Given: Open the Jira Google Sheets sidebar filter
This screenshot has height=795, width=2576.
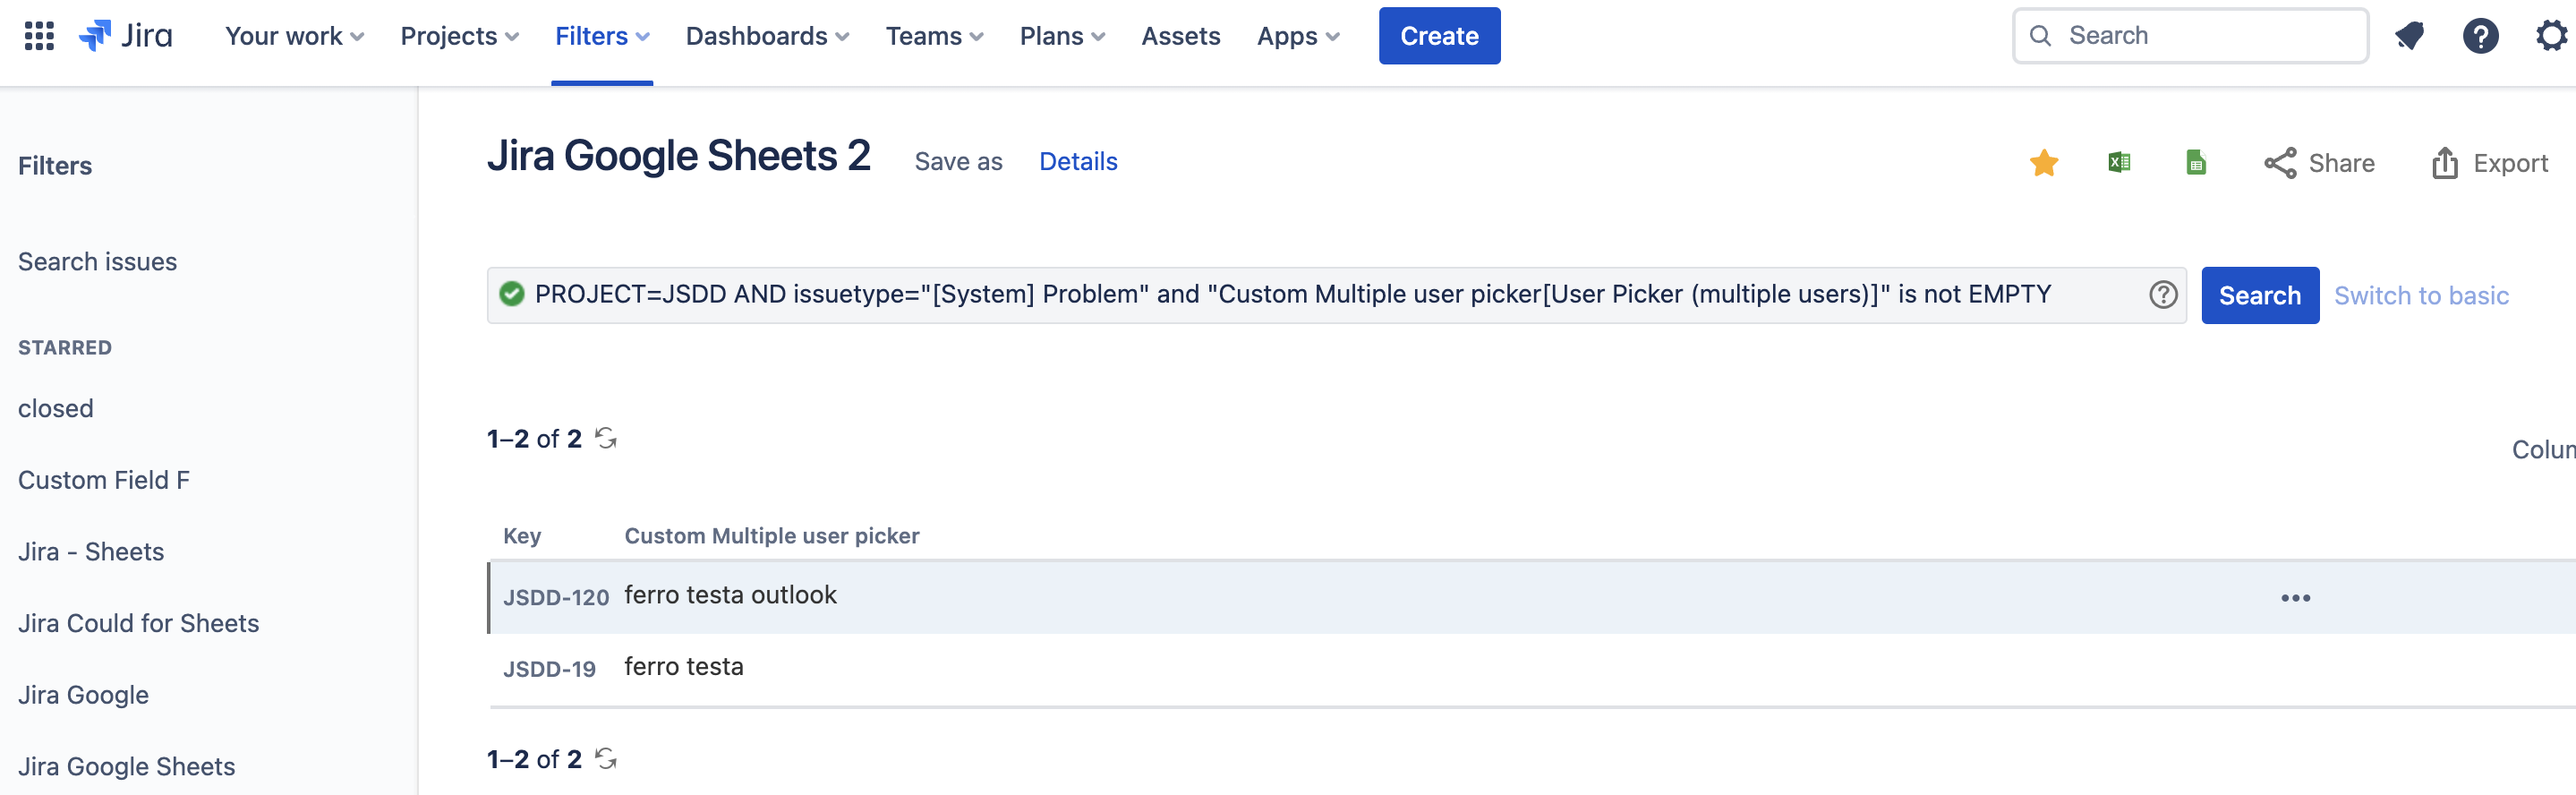Looking at the screenshot, I should [x=126, y=766].
